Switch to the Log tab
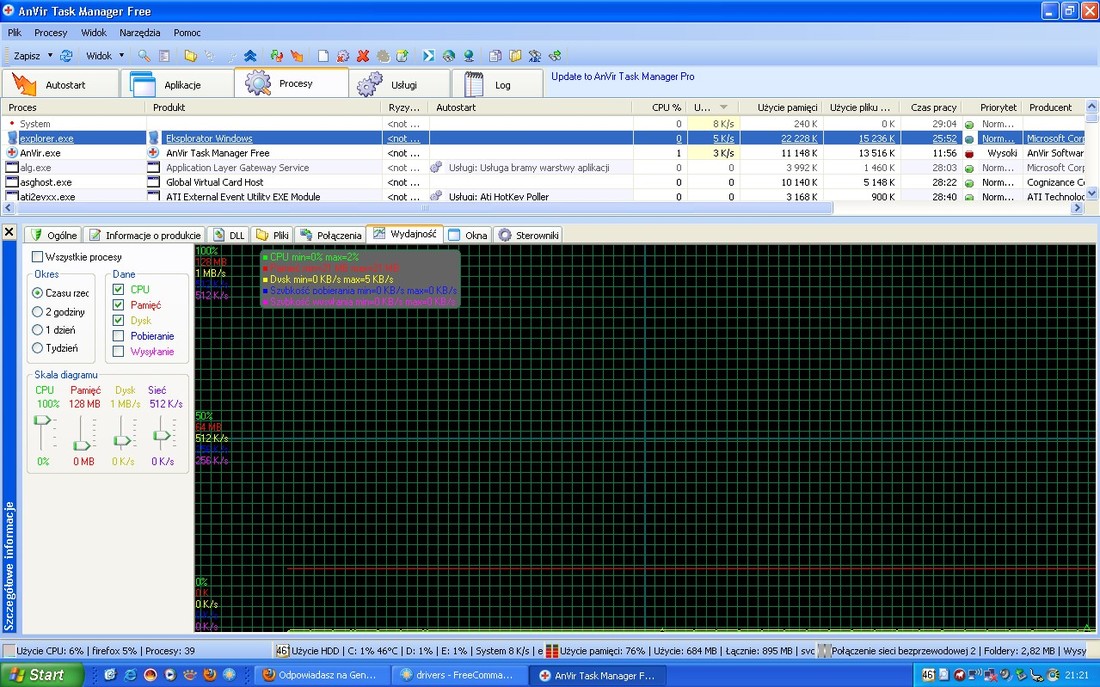 coord(497,84)
